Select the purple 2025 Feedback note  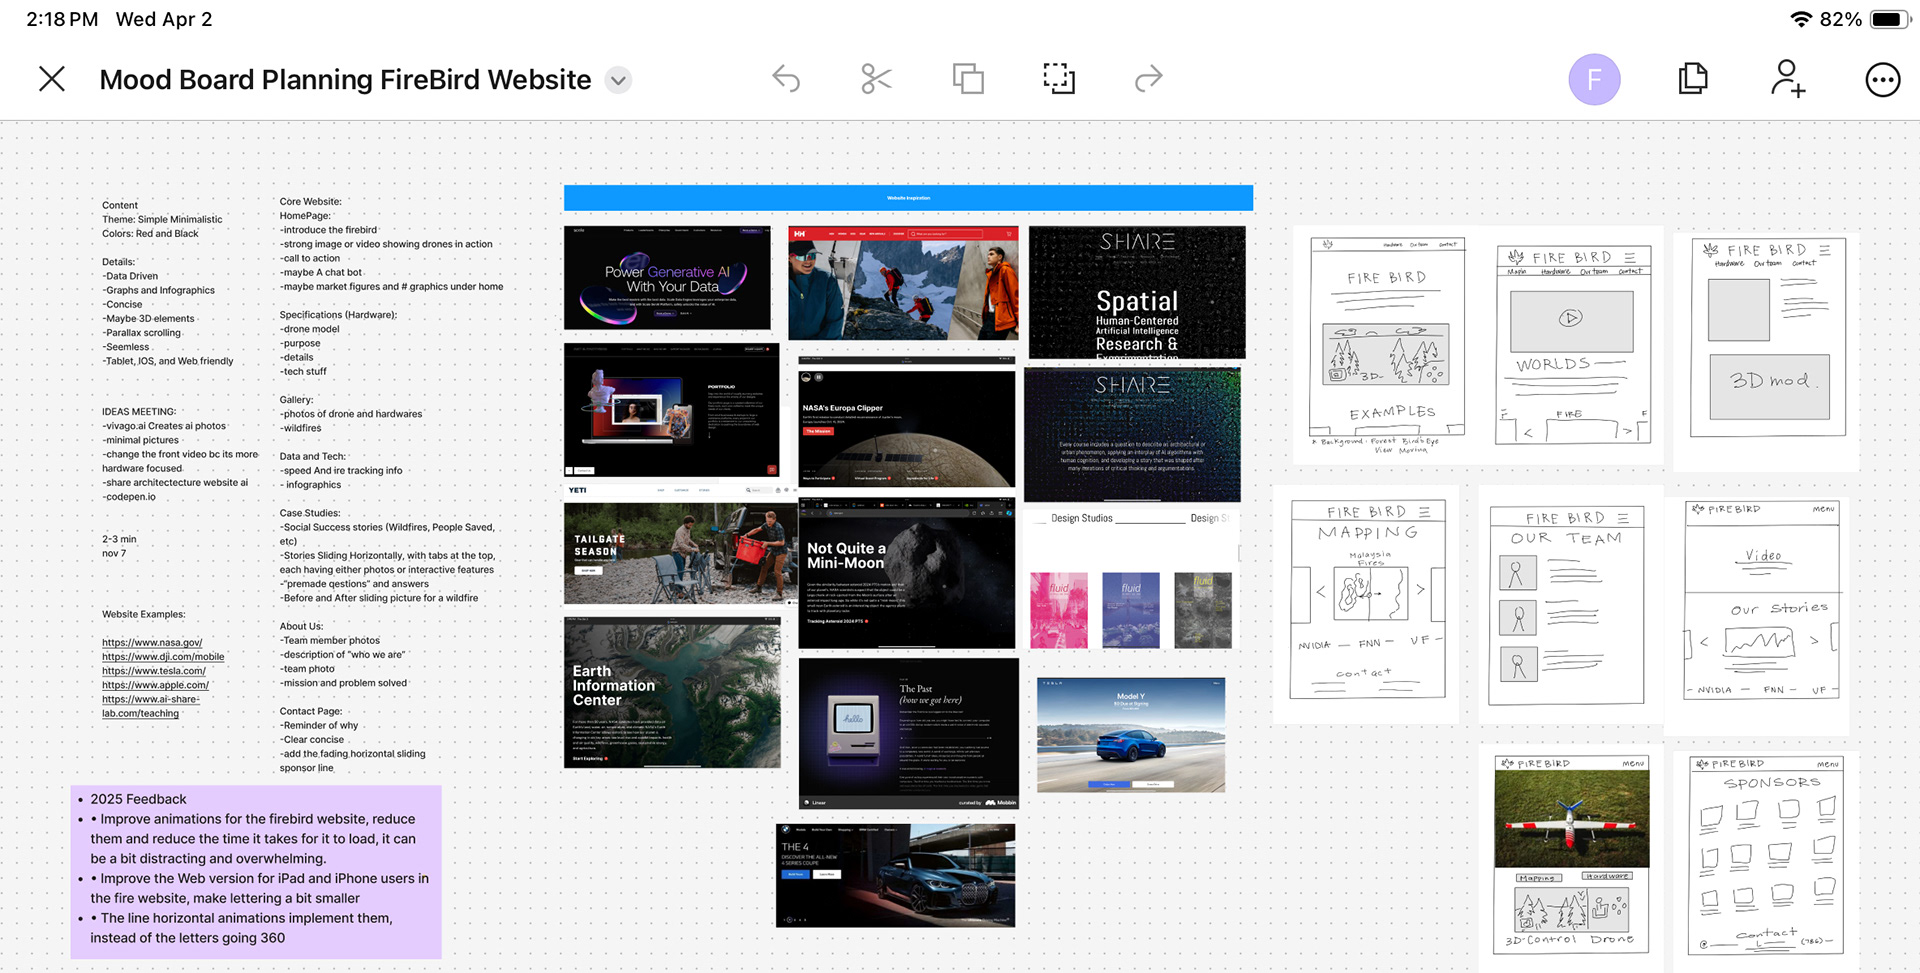(256, 872)
